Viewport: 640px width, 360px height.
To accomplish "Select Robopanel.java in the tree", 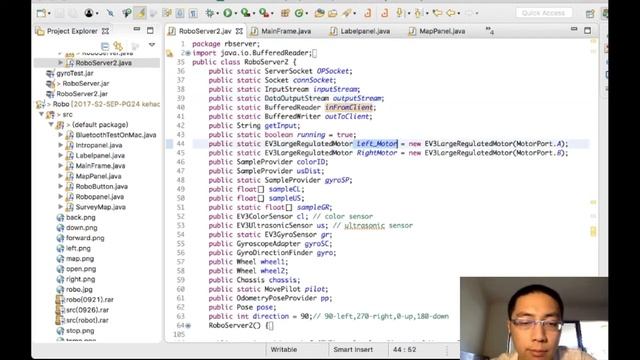I will click(100, 197).
